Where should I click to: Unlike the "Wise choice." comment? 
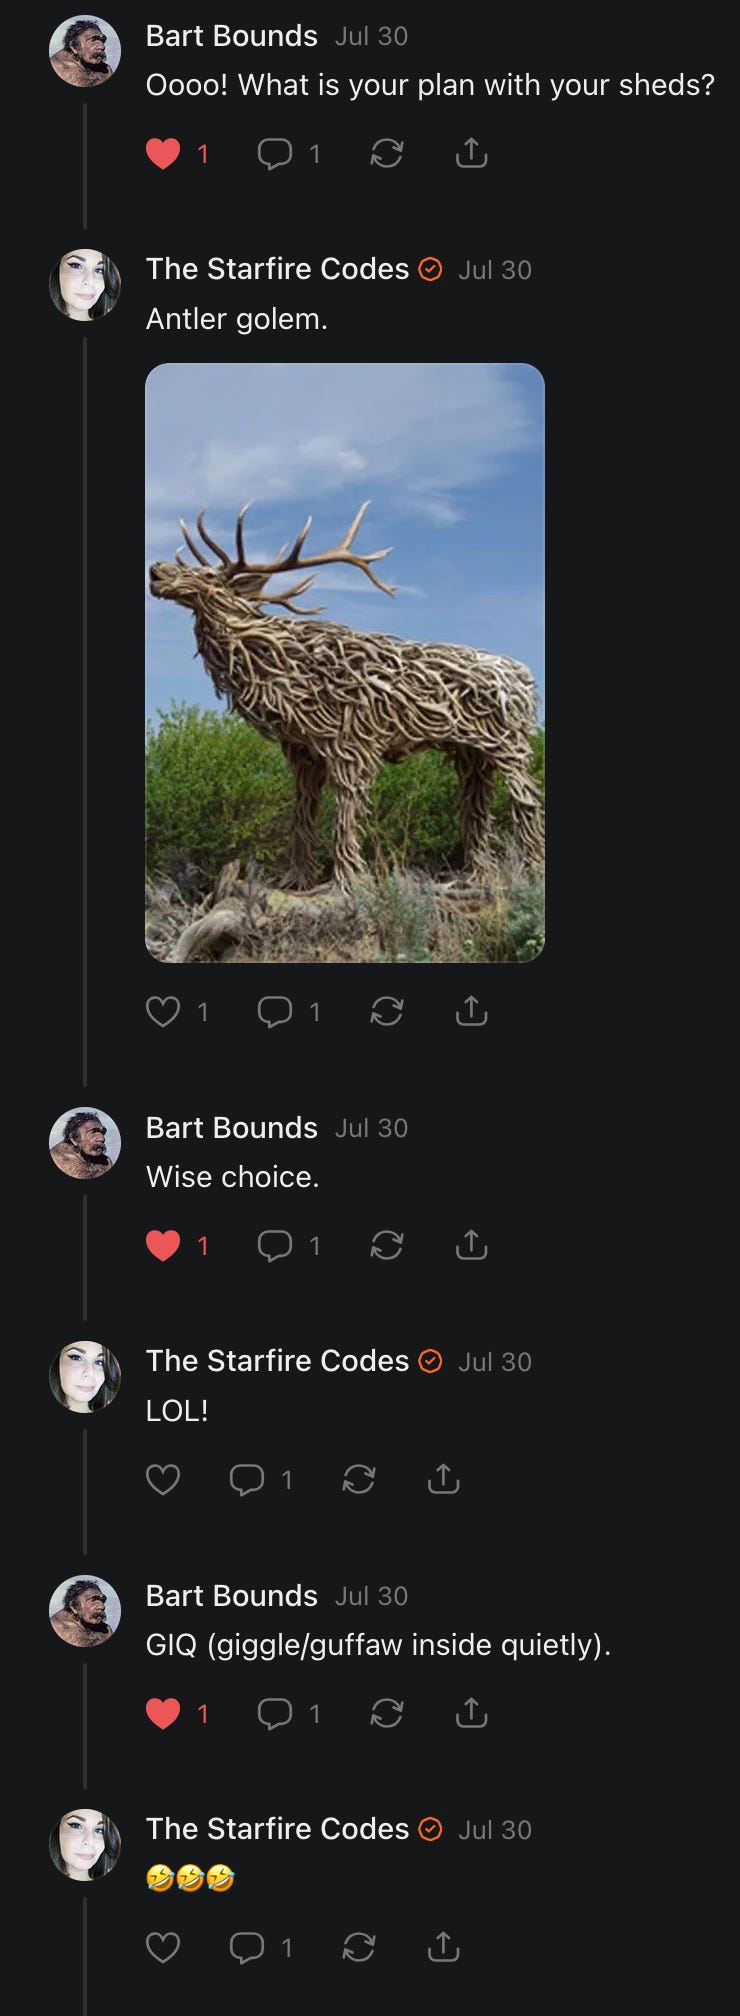click(x=163, y=1245)
